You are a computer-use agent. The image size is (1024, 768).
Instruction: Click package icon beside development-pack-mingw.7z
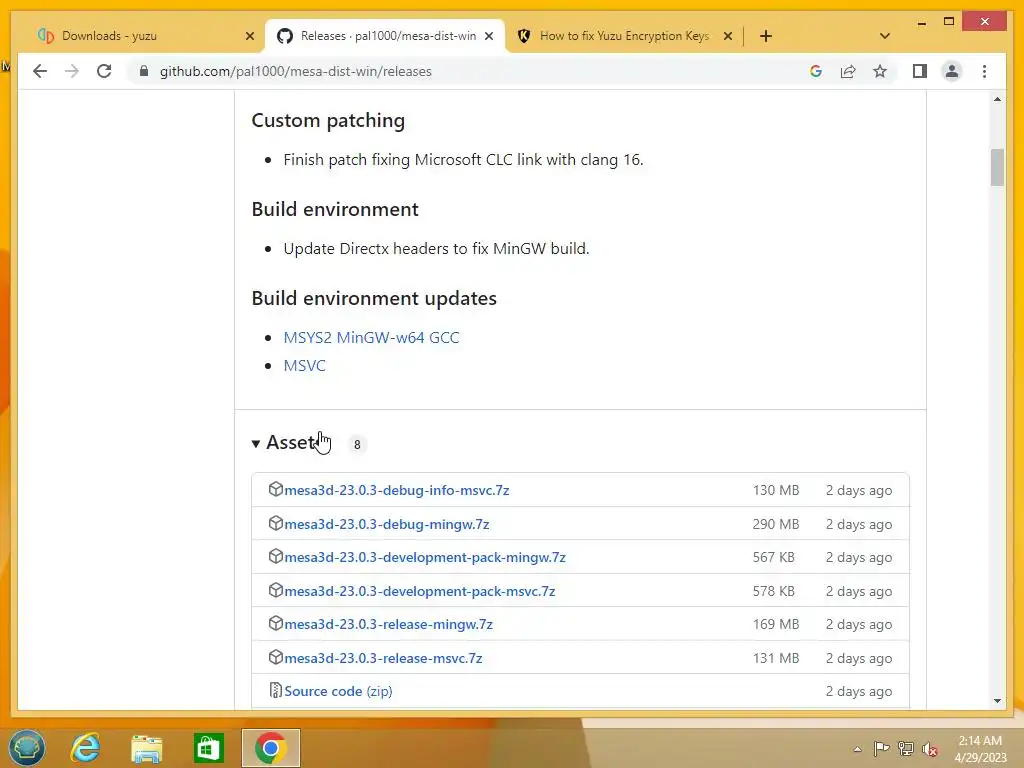(x=276, y=556)
